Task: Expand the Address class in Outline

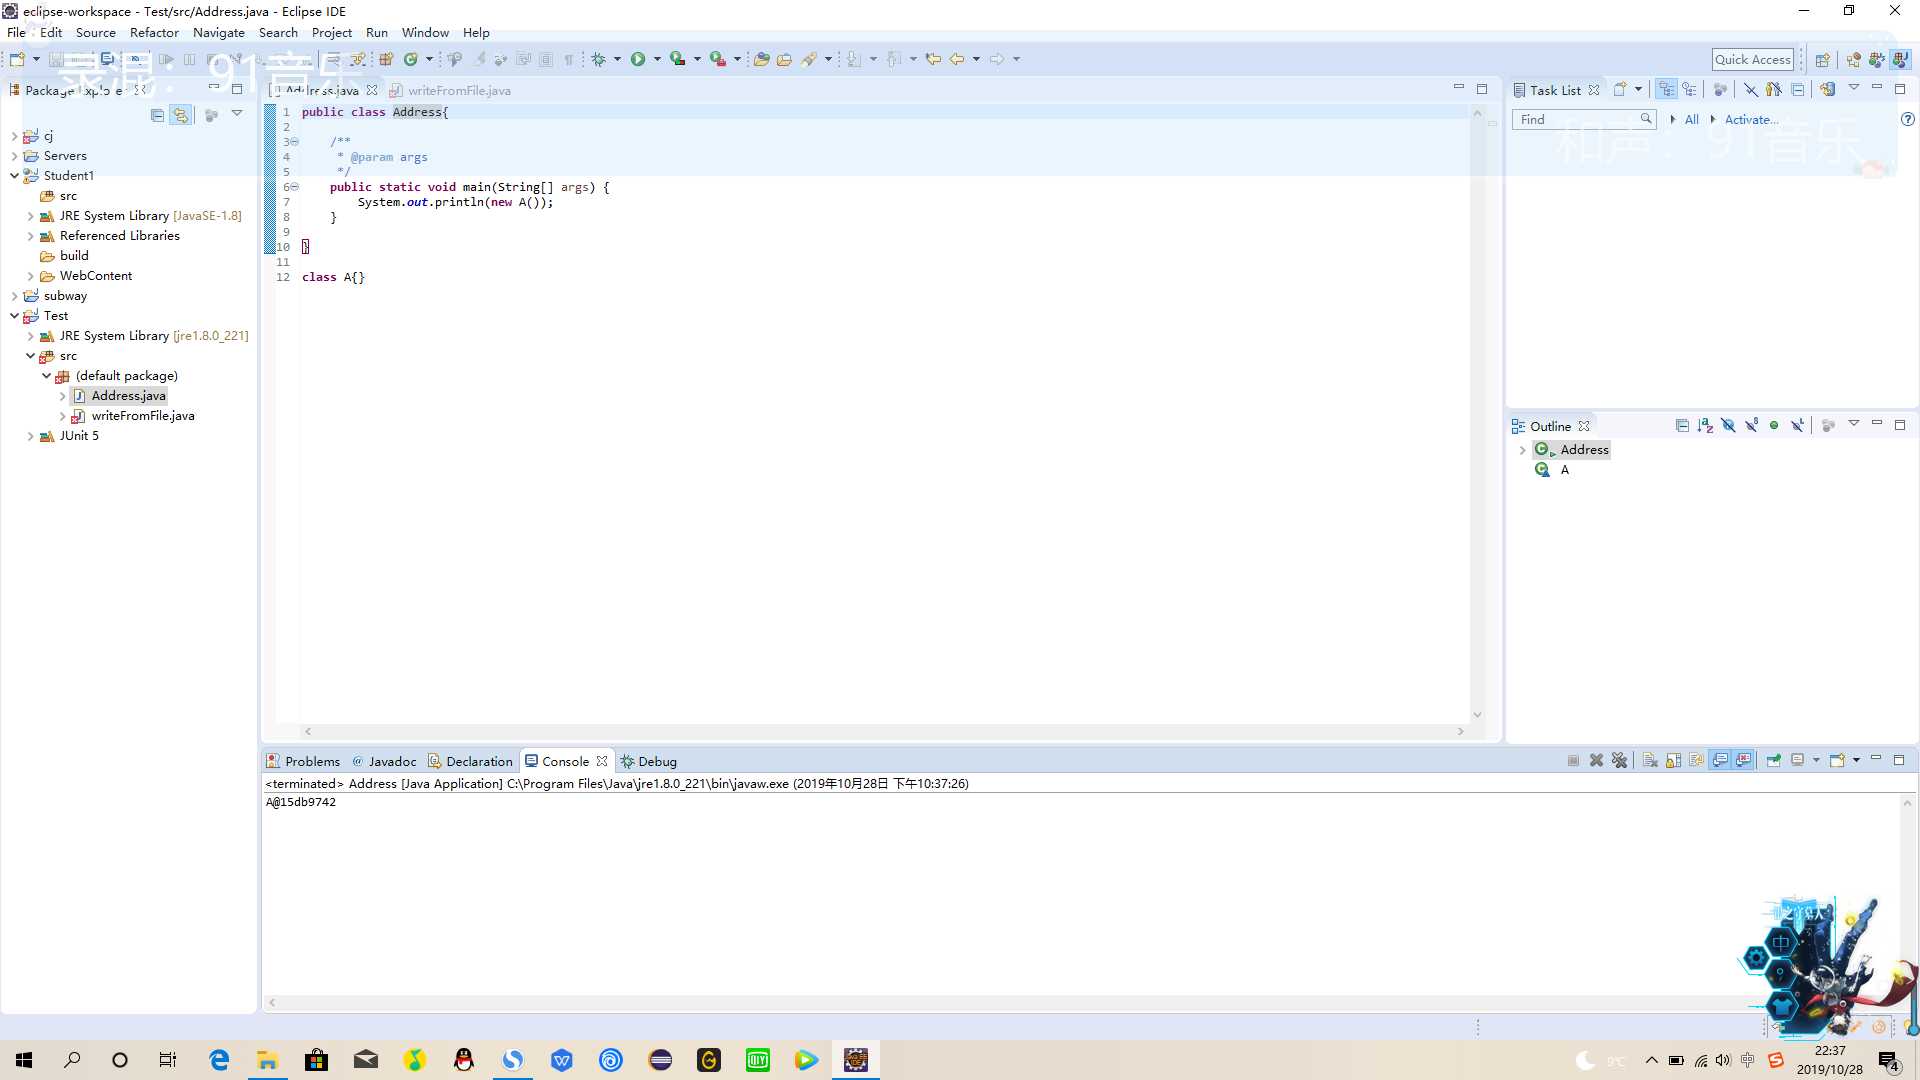Action: tap(1523, 448)
